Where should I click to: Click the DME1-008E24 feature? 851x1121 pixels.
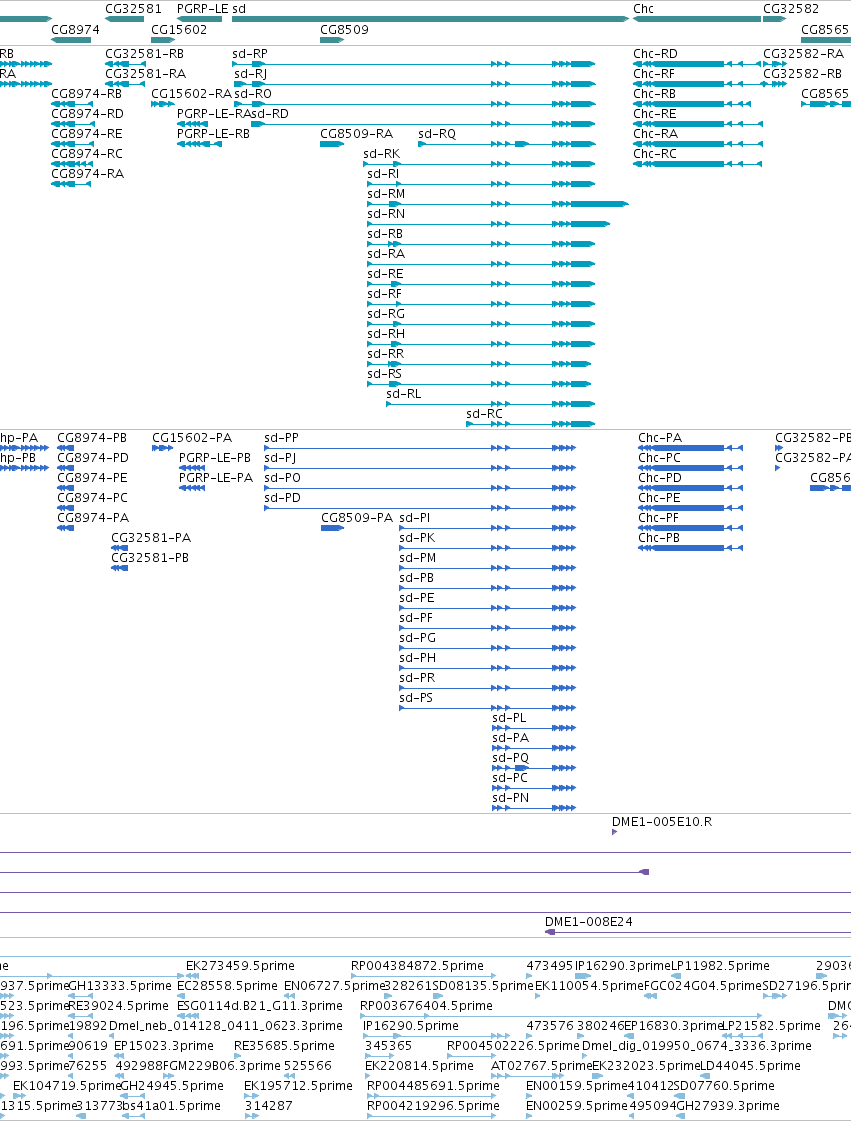coord(698,932)
